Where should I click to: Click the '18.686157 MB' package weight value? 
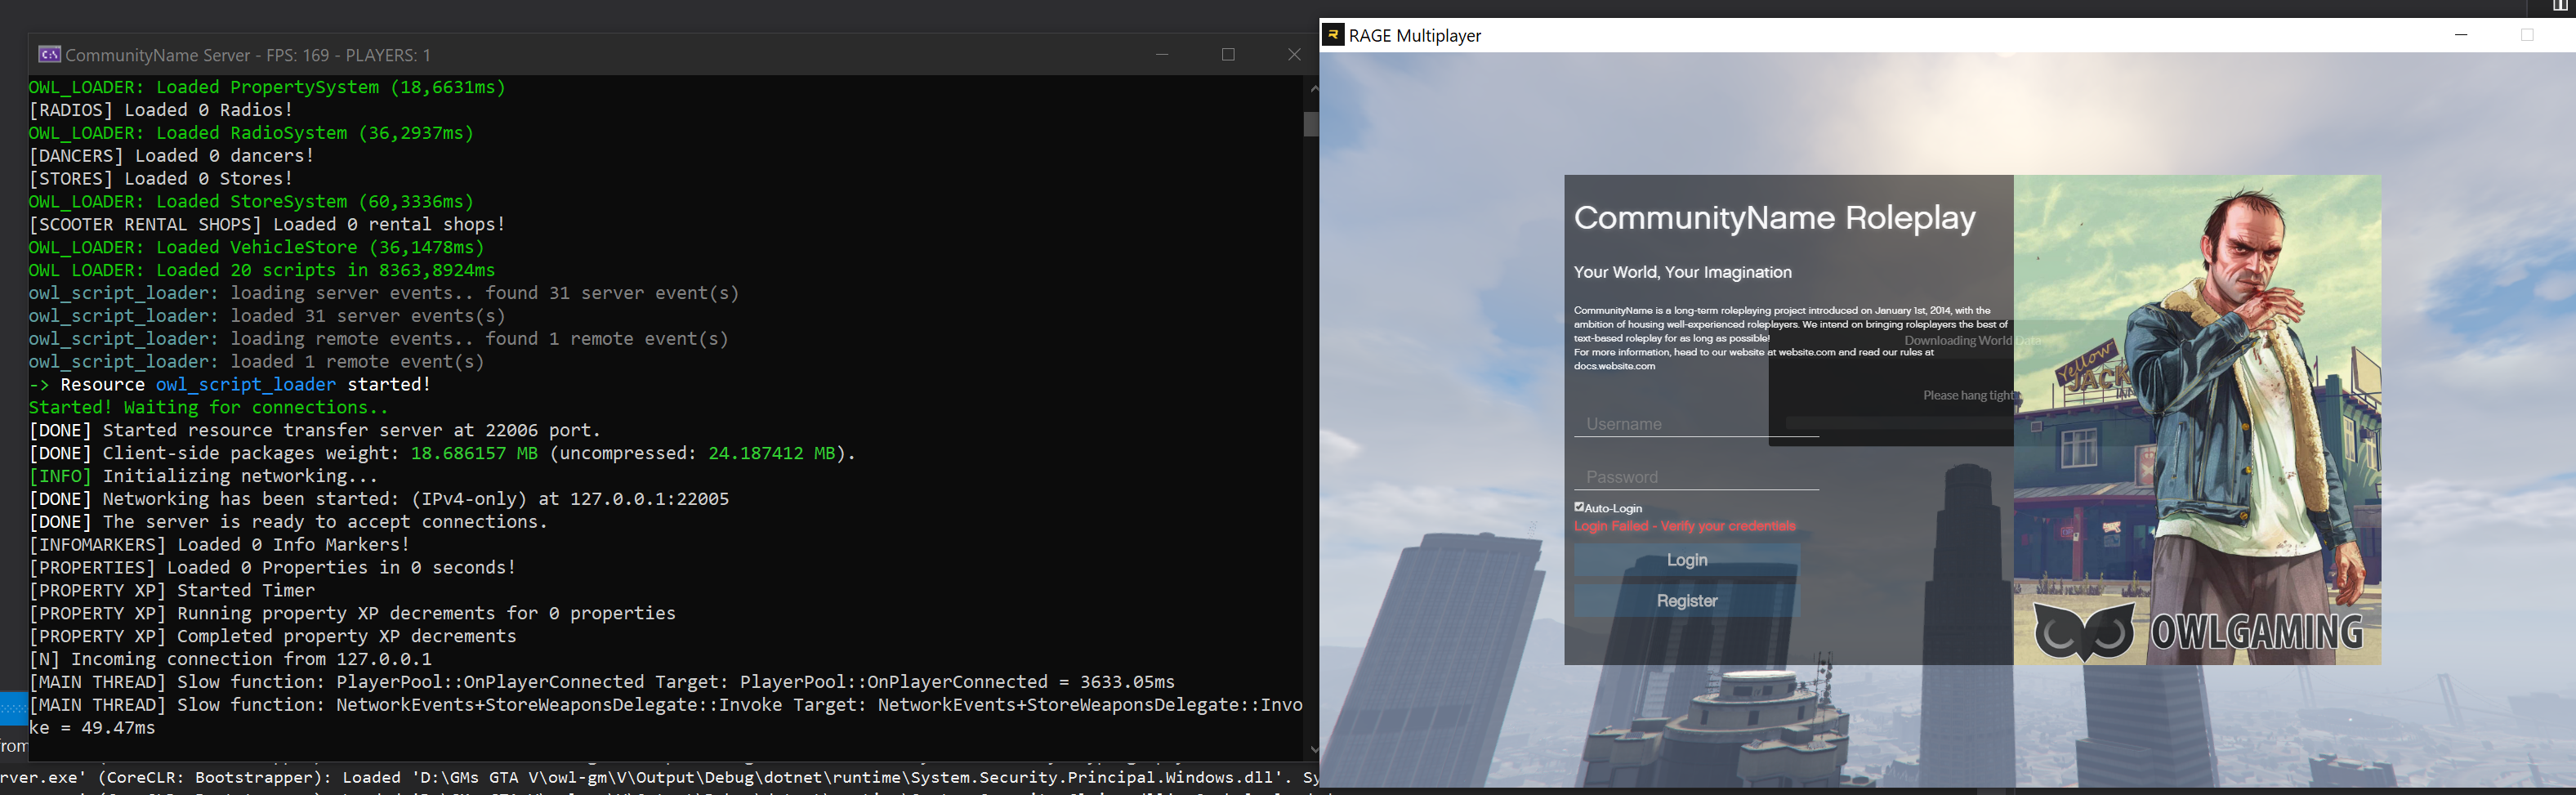click(x=474, y=453)
